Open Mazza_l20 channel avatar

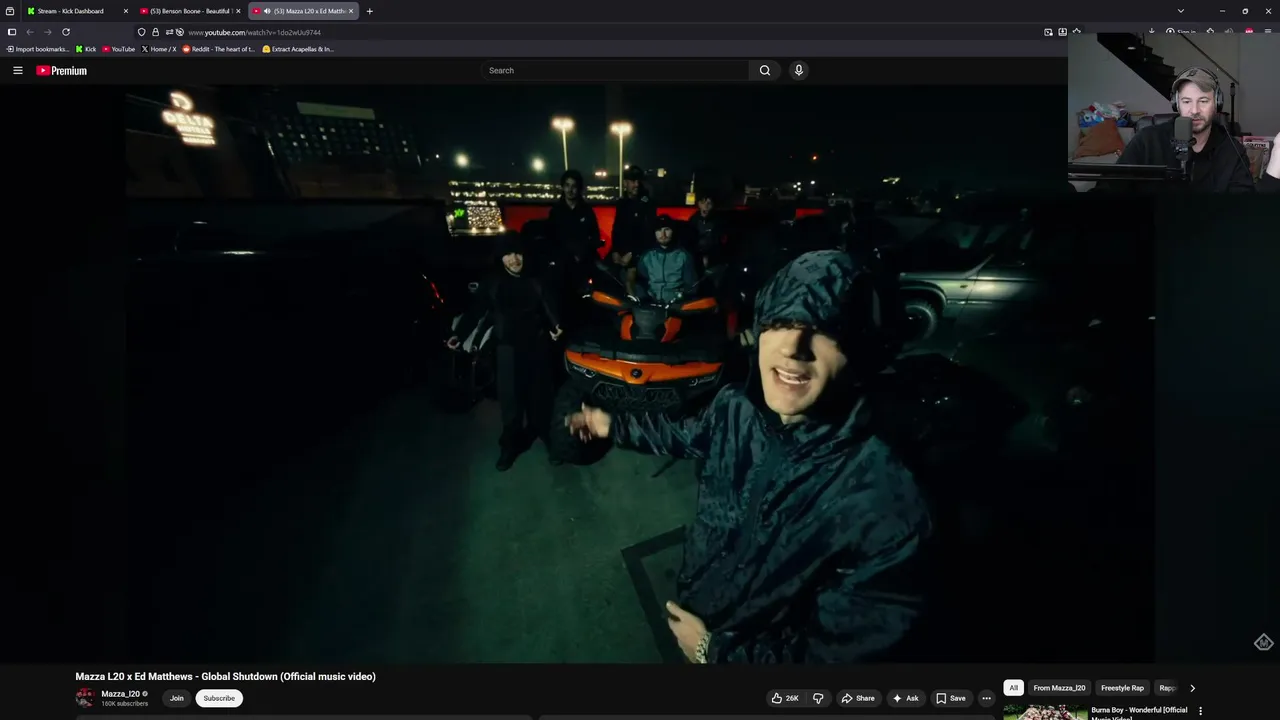(x=85, y=698)
